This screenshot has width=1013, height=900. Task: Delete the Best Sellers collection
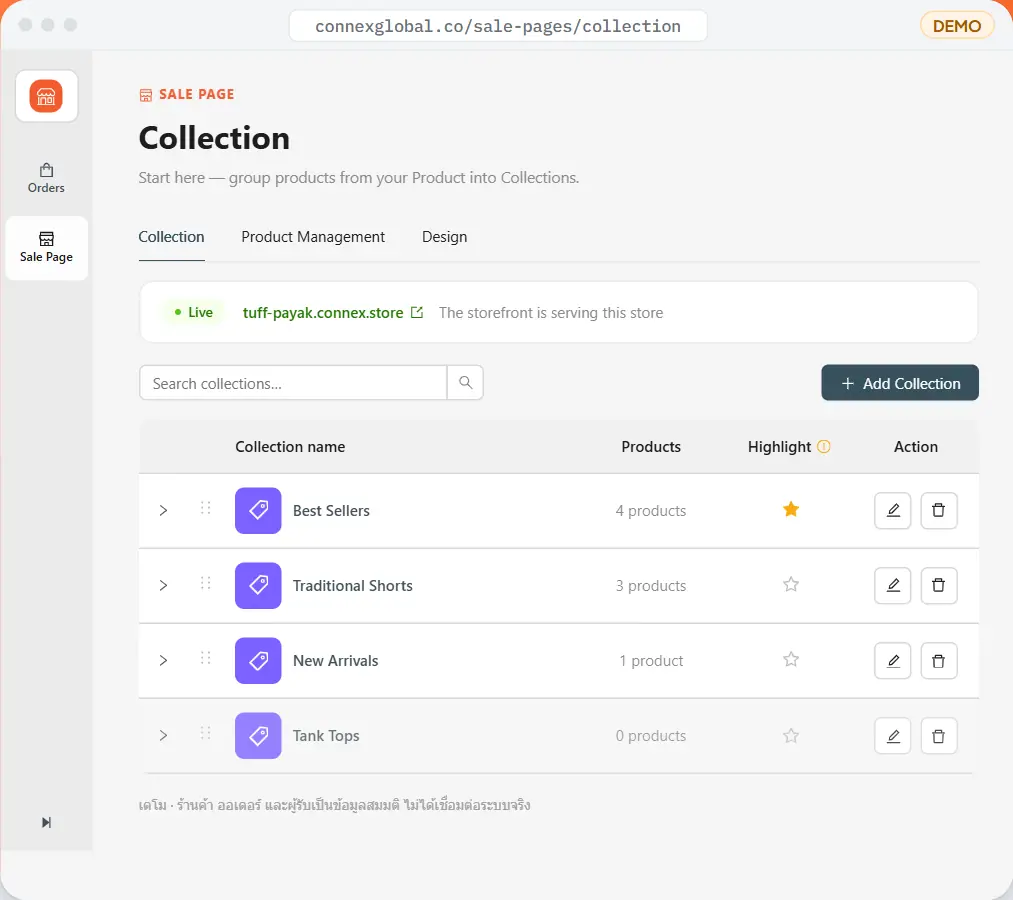point(939,510)
